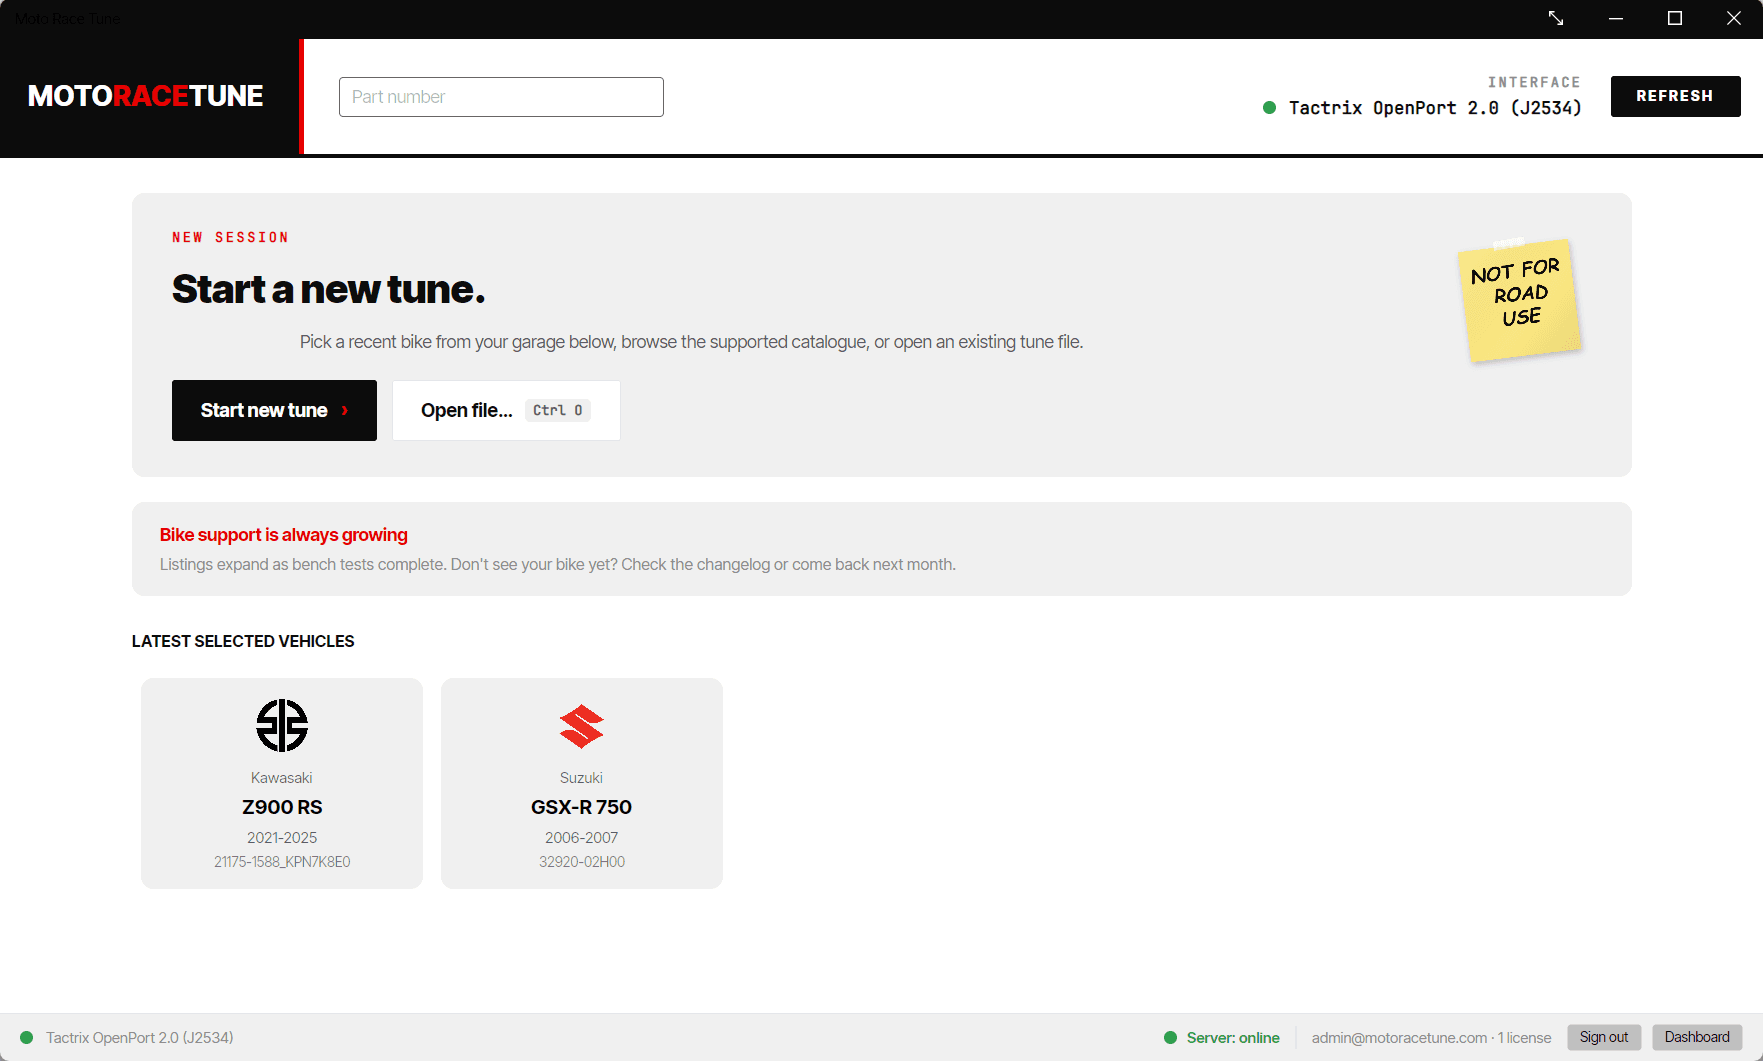Click the Sign out button
The width and height of the screenshot is (1763, 1061).
point(1604,1037)
